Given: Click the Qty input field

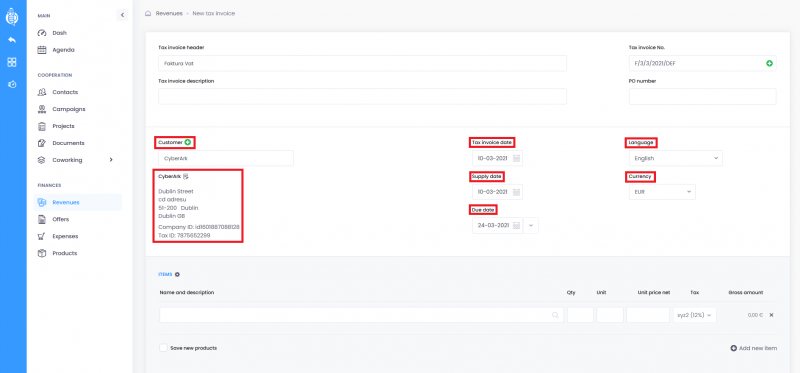Looking at the screenshot, I should [581, 315].
